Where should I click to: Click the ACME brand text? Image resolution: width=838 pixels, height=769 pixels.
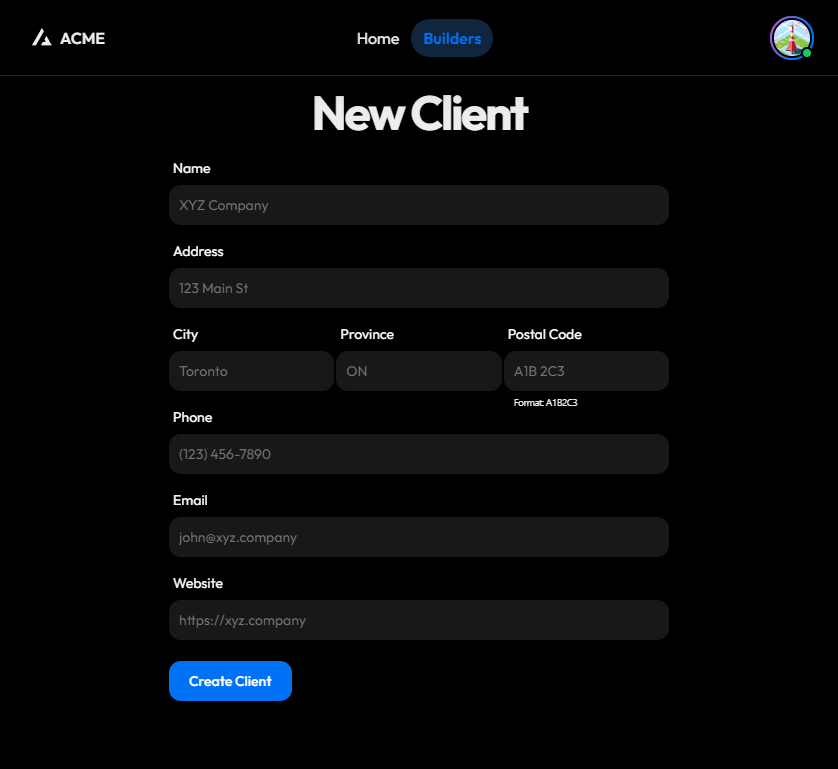[82, 38]
